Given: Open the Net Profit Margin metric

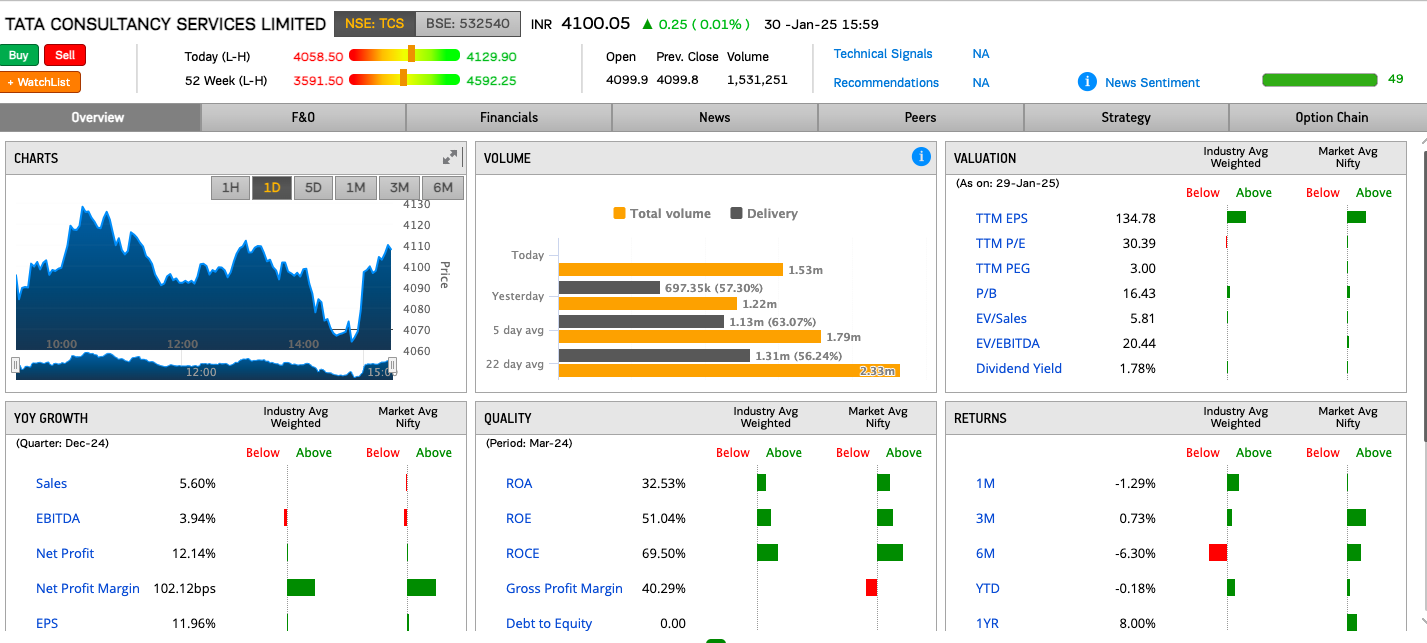Looking at the screenshot, I should pos(88,588).
